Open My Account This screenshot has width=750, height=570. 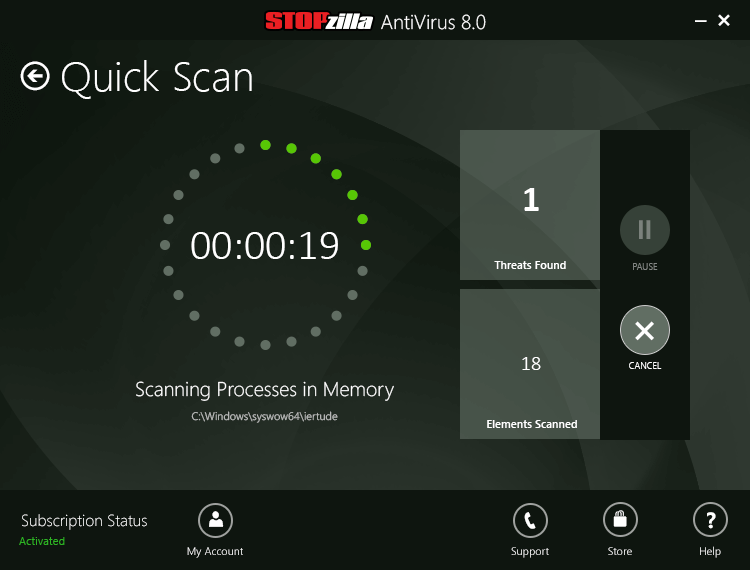215,520
